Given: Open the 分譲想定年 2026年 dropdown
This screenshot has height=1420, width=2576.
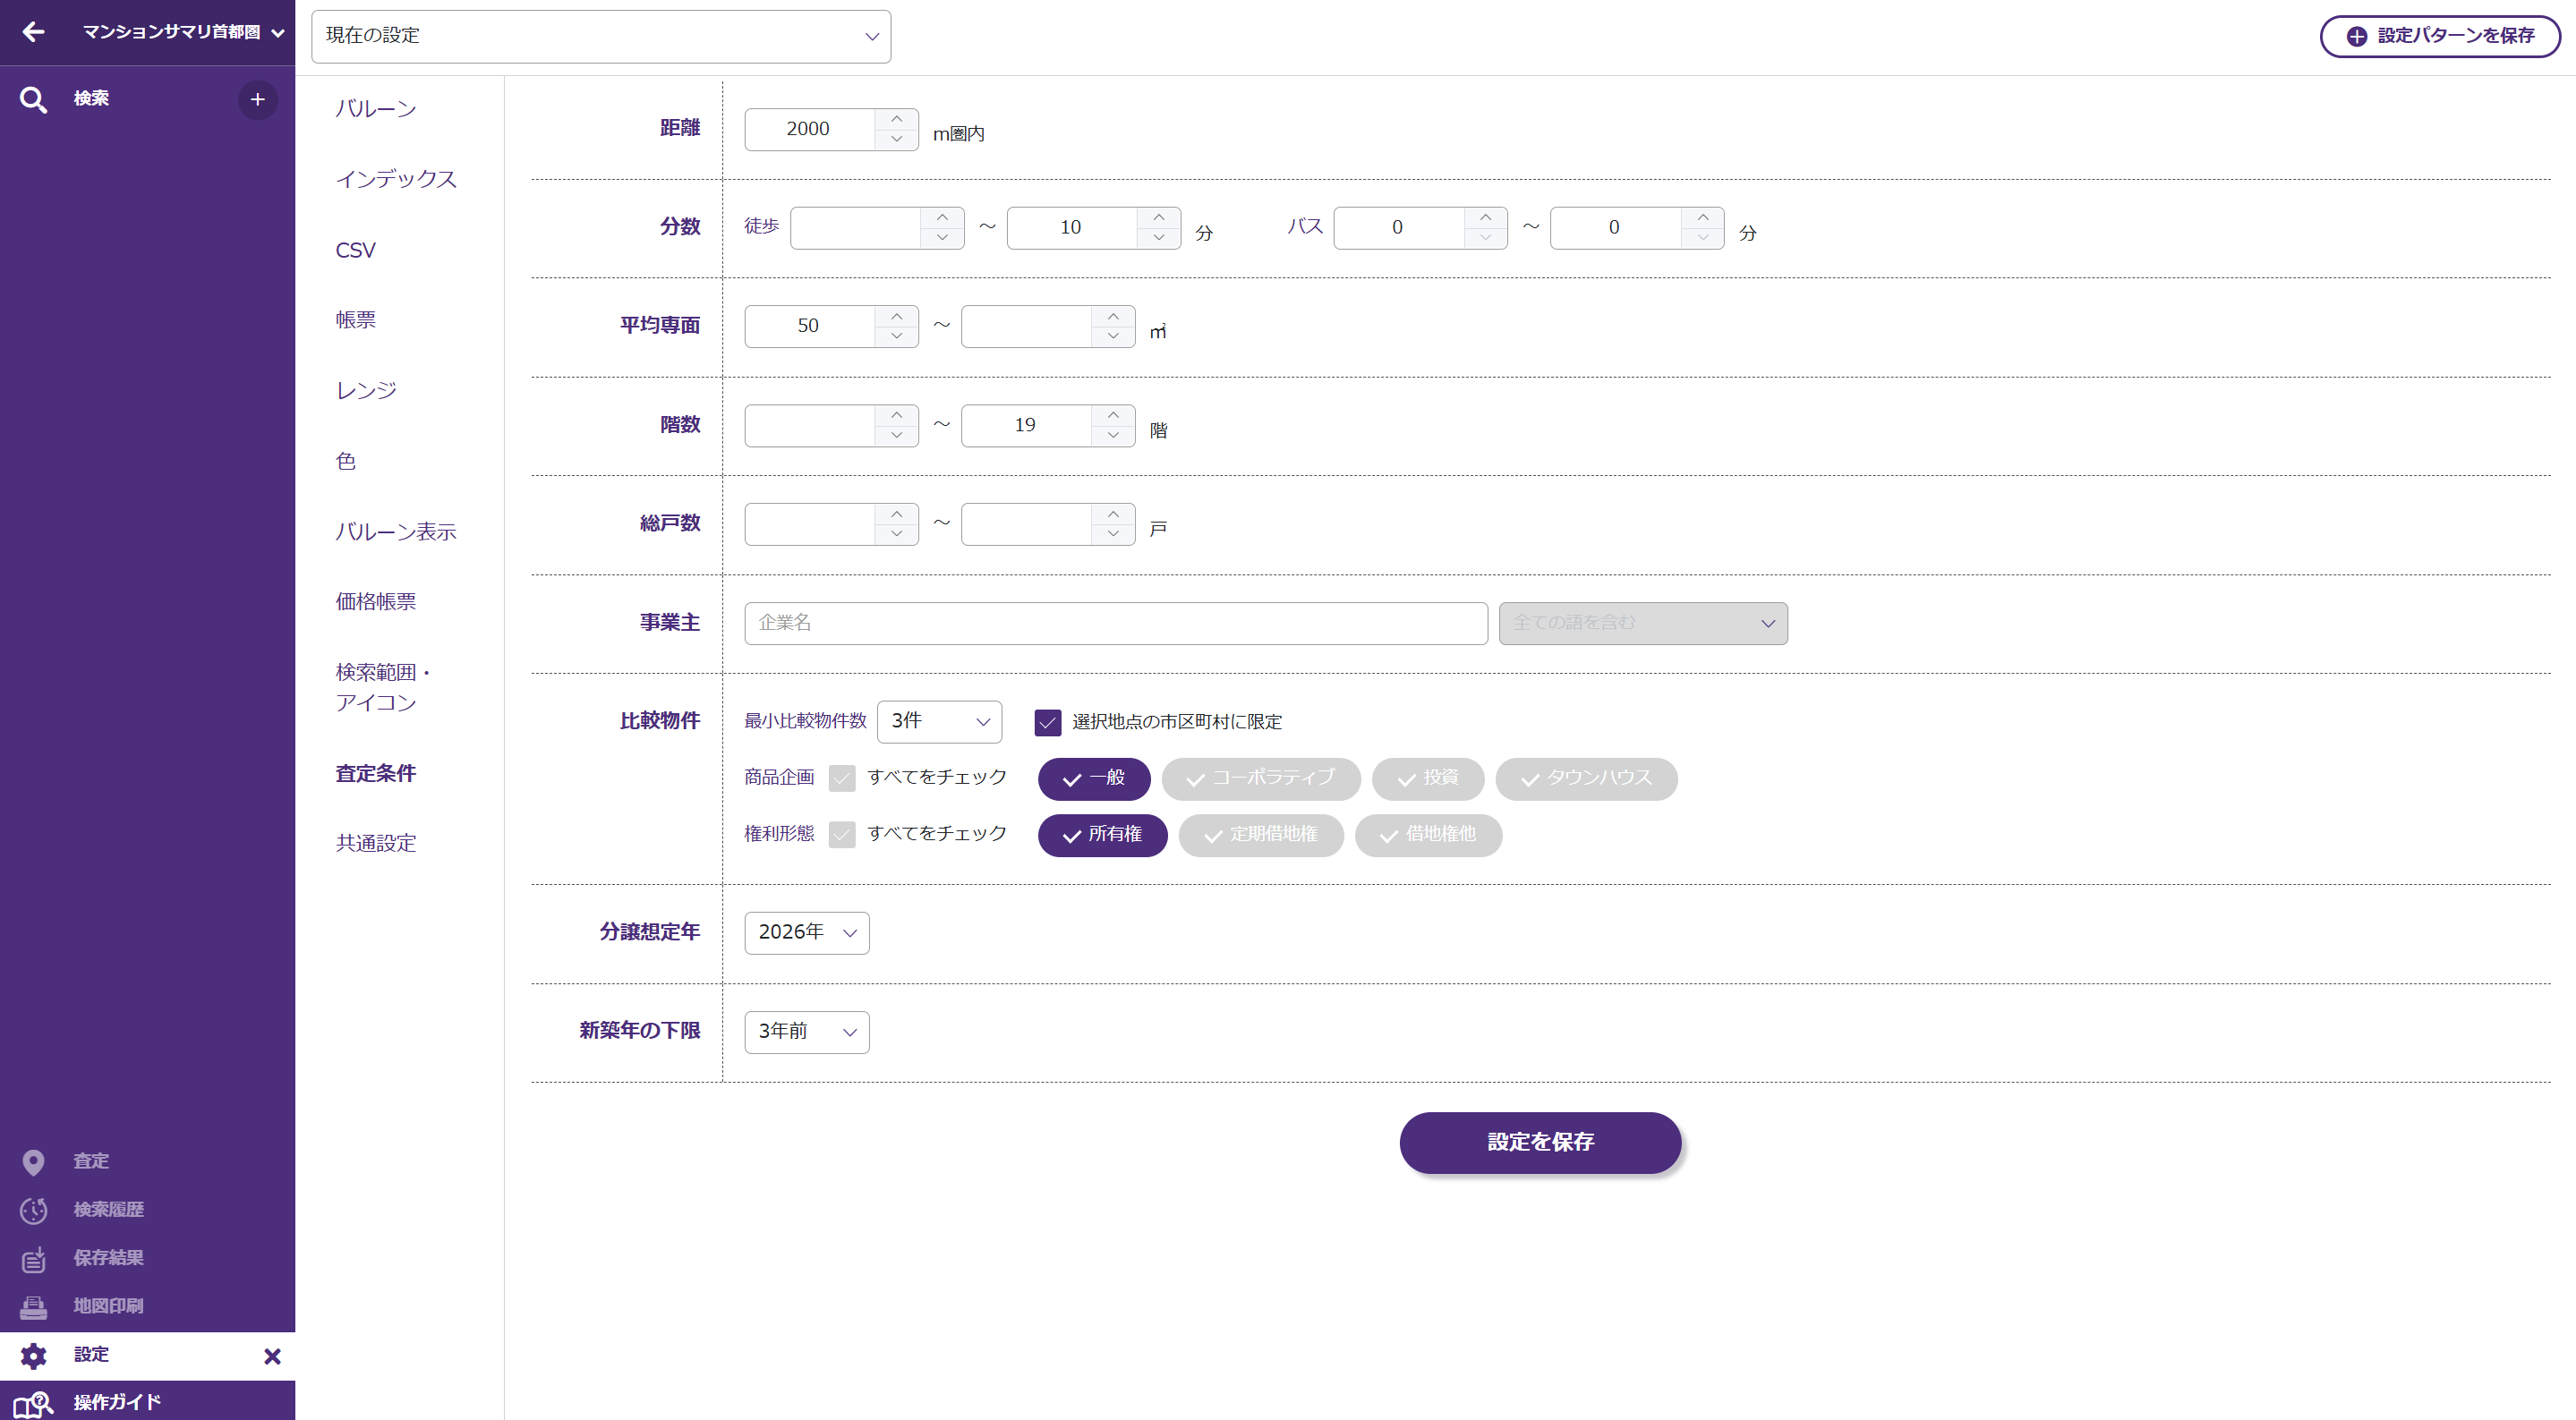Looking at the screenshot, I should pos(806,932).
